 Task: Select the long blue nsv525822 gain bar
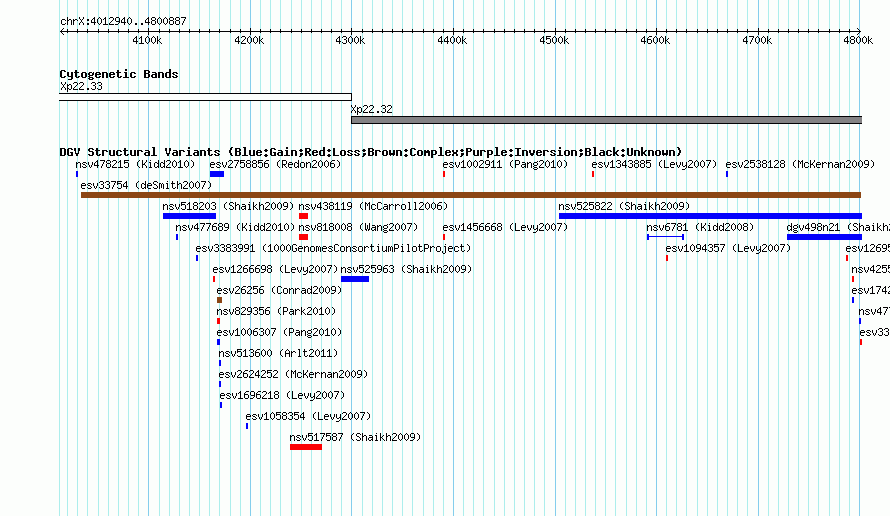[710, 216]
